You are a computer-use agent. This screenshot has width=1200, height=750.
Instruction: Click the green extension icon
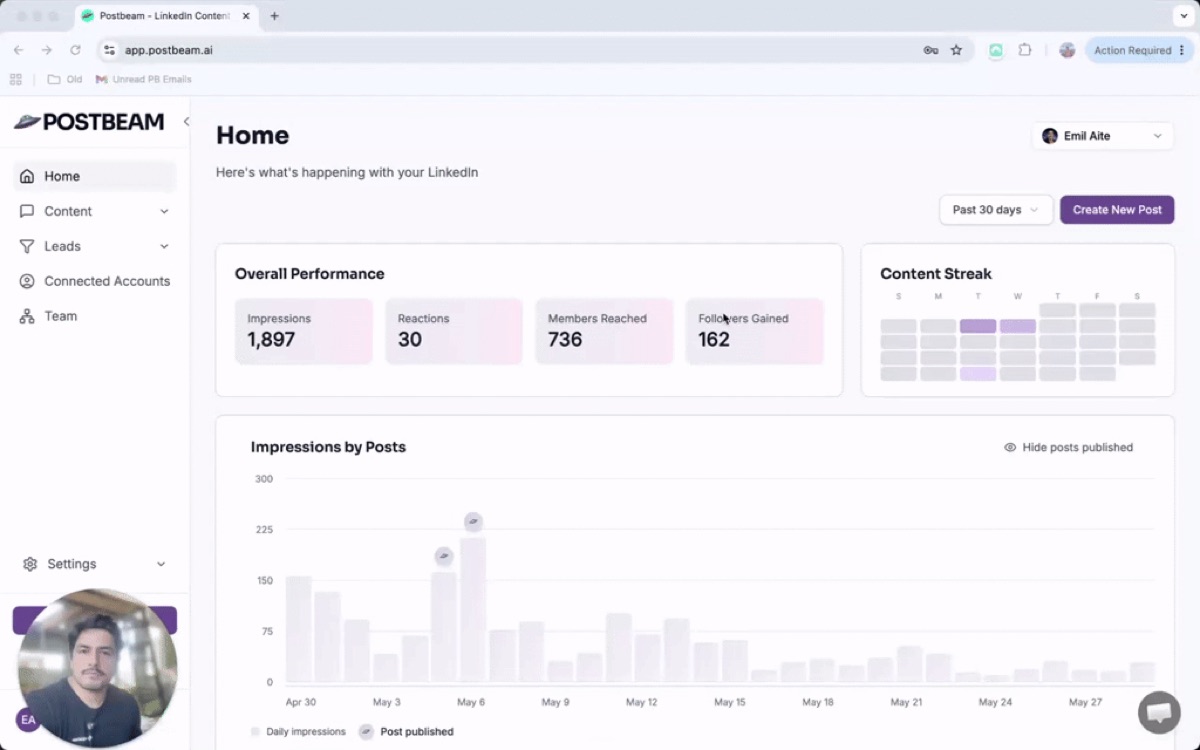coord(996,50)
